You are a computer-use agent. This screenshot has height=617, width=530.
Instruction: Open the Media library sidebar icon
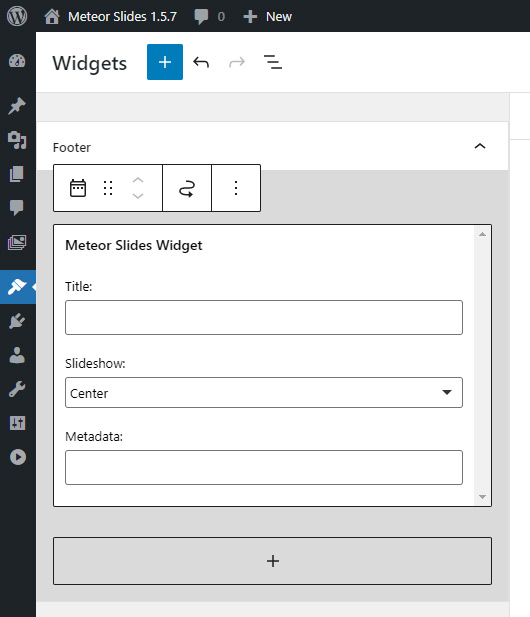(17, 140)
